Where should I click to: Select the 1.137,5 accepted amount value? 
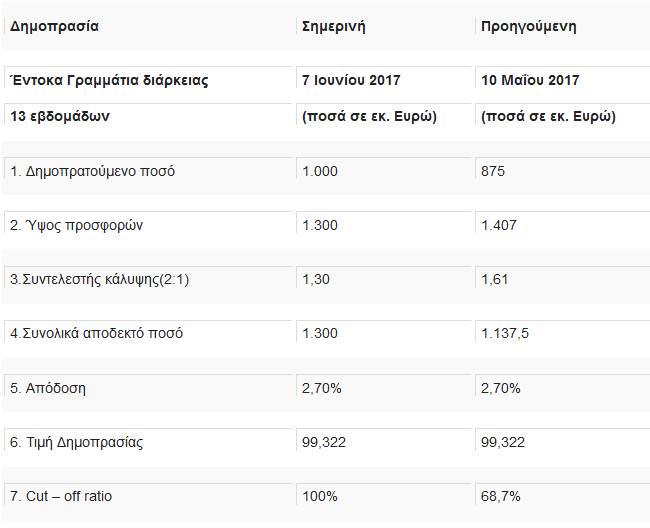pyautogui.click(x=505, y=333)
